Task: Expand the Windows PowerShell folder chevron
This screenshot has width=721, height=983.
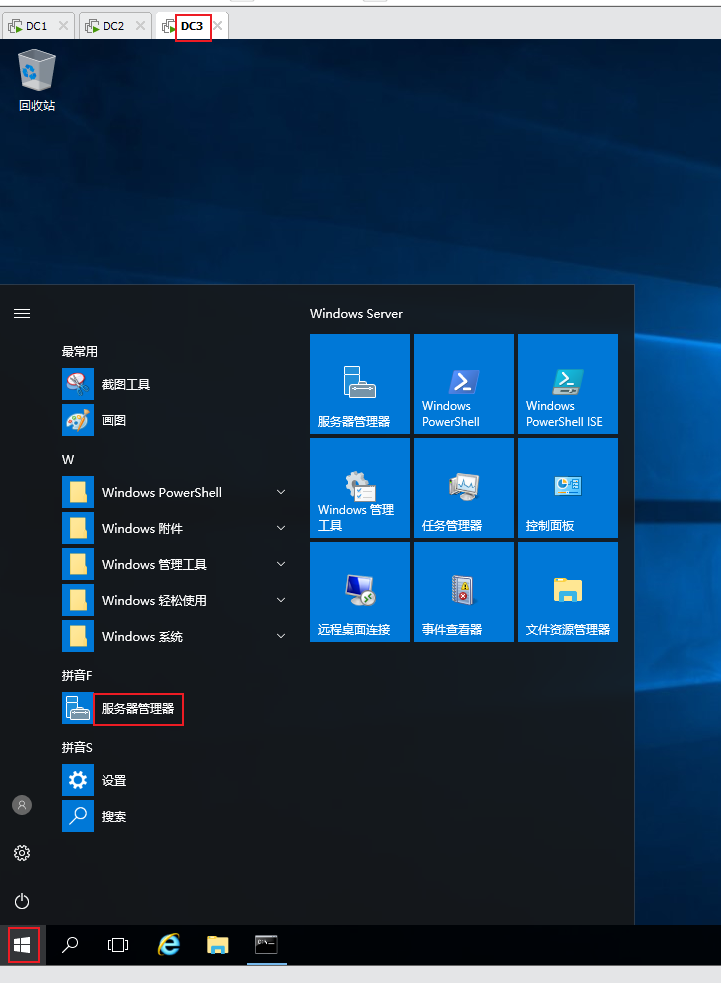Action: tap(282, 492)
